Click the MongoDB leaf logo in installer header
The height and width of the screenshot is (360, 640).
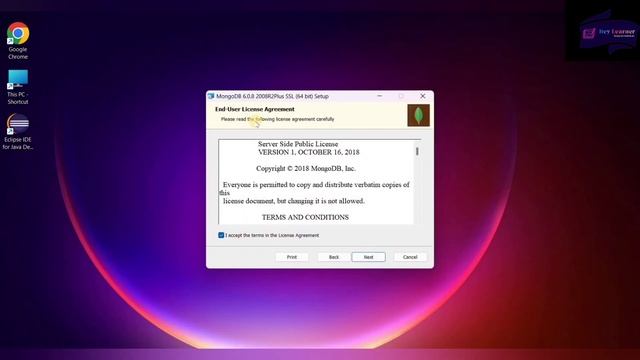click(x=418, y=116)
